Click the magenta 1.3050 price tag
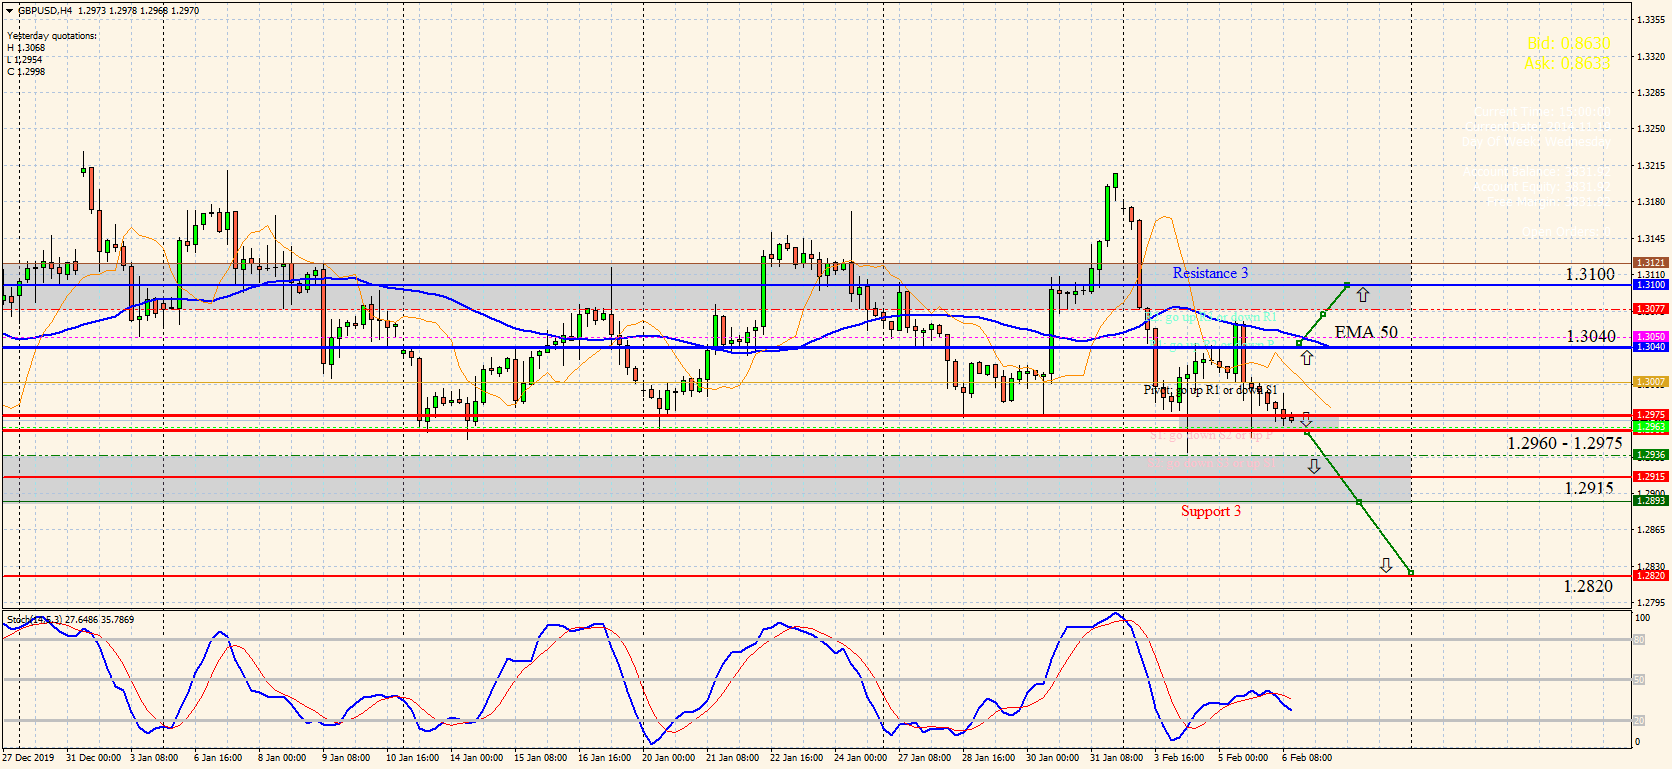 1649,337
